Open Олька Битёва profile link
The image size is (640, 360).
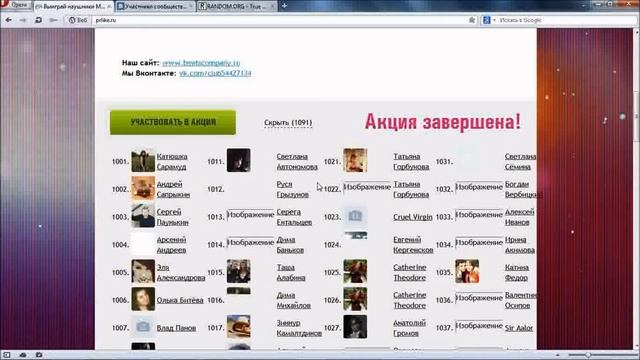coord(180,300)
